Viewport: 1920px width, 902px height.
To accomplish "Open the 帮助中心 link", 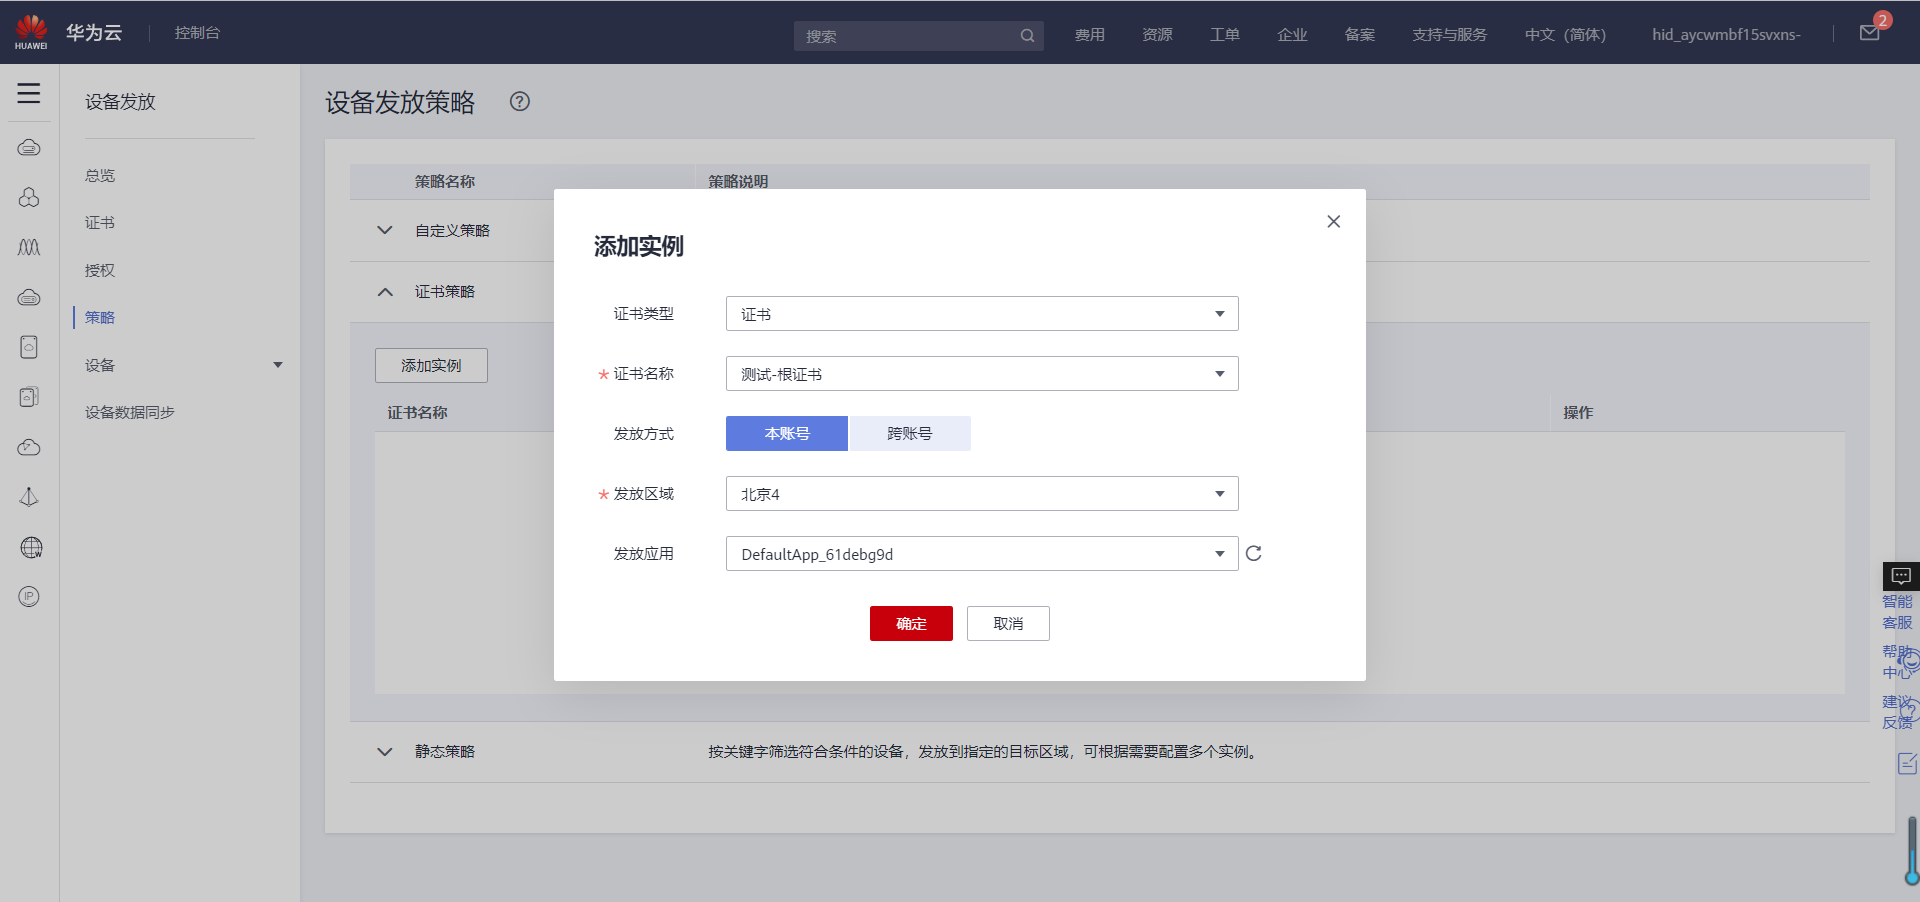I will pyautogui.click(x=1898, y=661).
